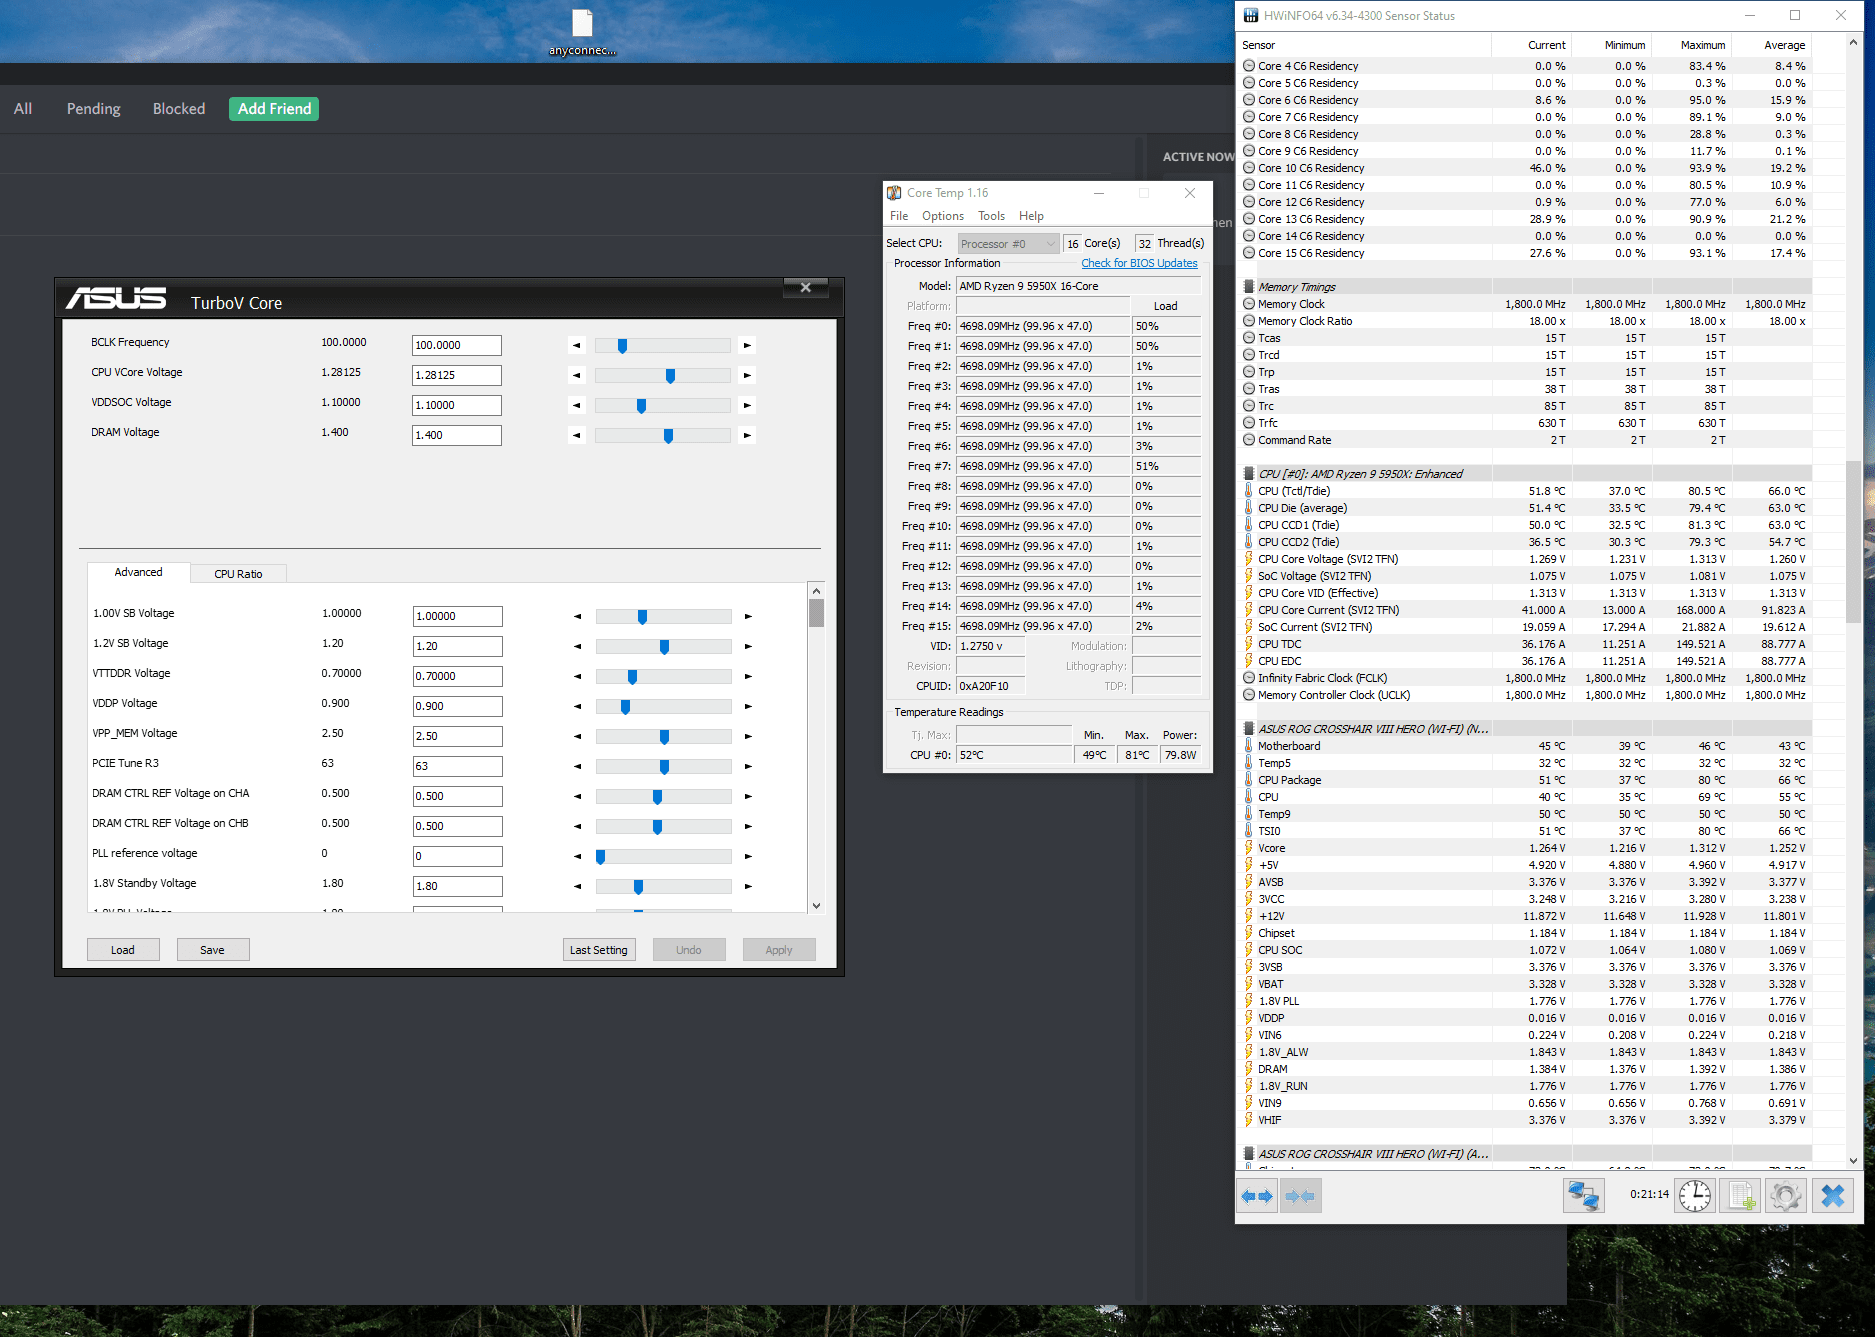Image resolution: width=1875 pixels, height=1337 pixels.
Task: Show Blocked friends tab
Action: tap(179, 109)
